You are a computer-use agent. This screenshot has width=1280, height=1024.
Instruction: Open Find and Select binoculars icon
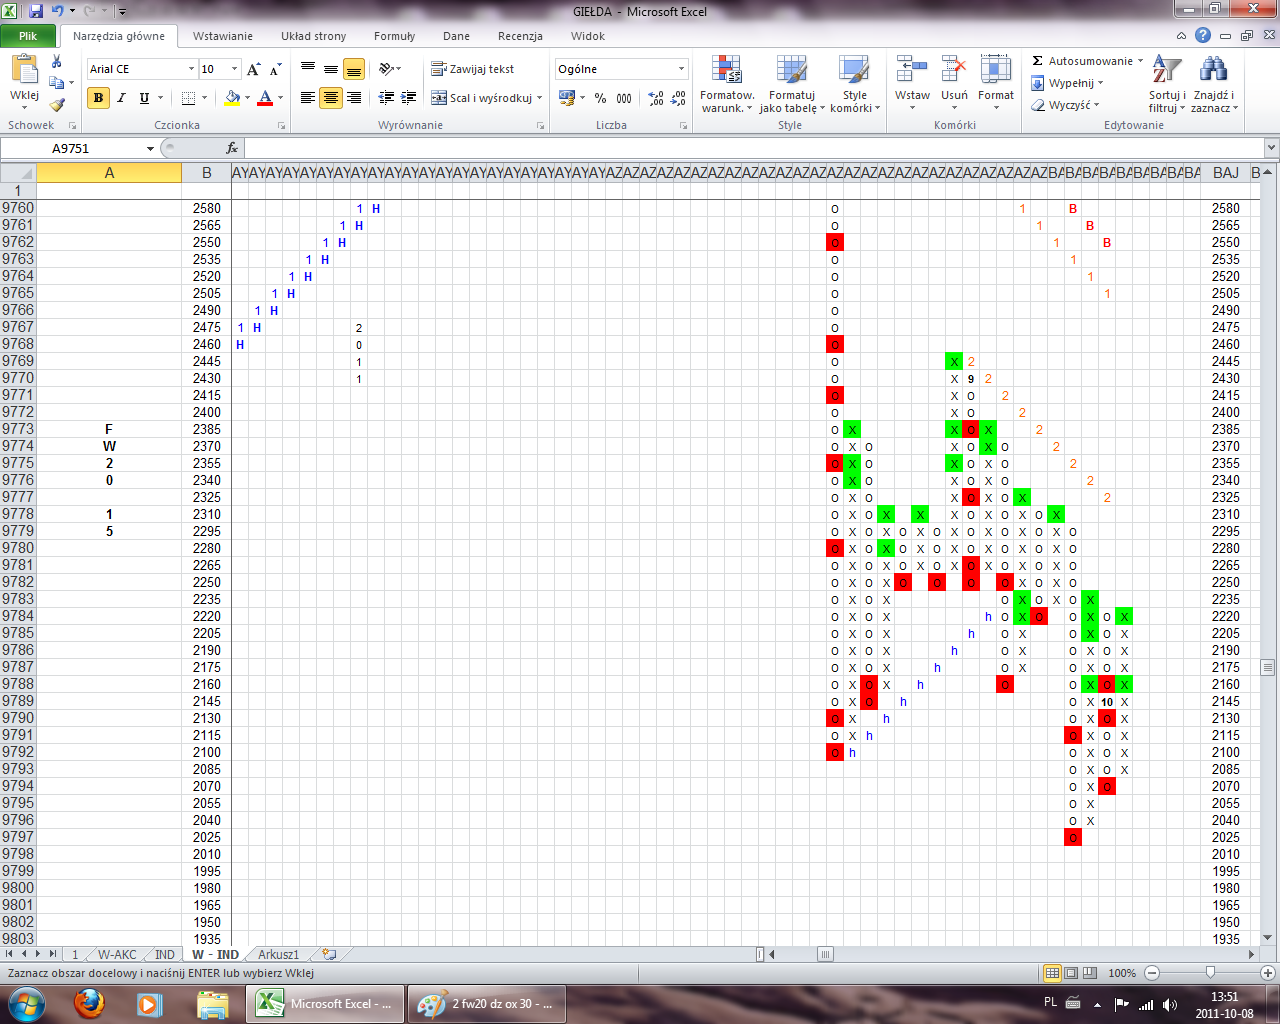[1213, 72]
